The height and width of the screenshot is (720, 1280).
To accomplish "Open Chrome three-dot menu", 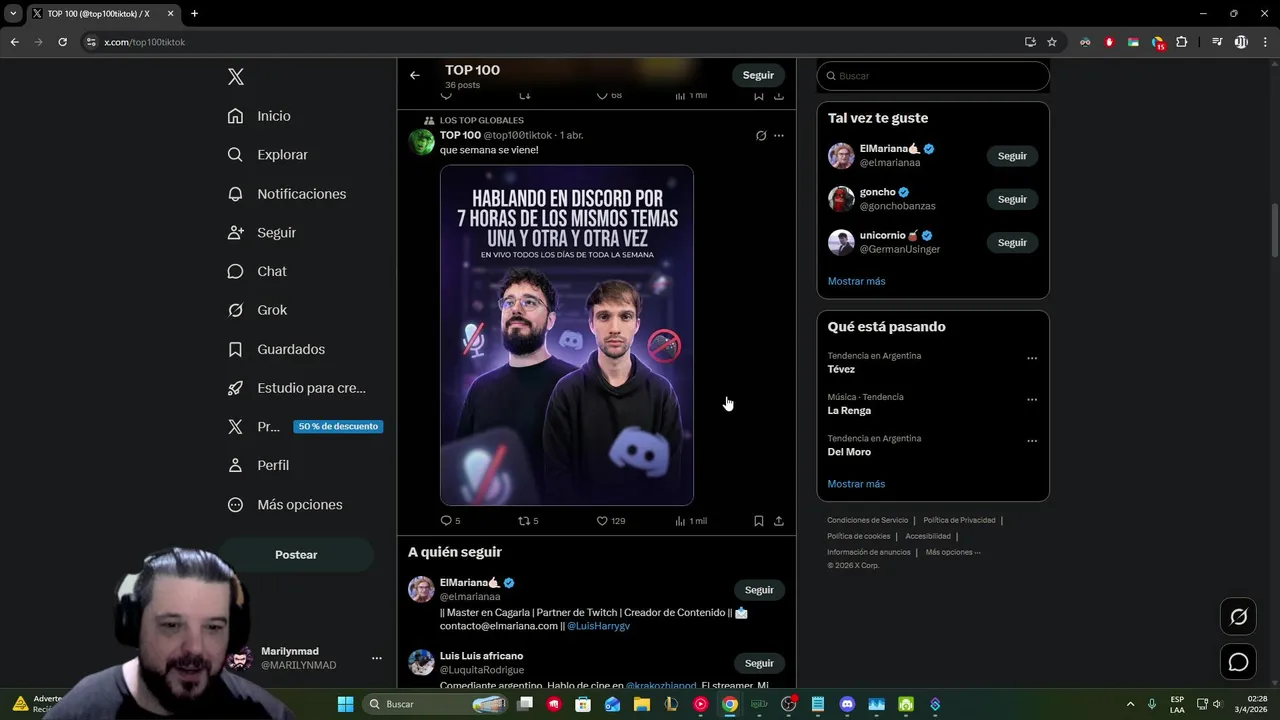I will tap(1265, 42).
